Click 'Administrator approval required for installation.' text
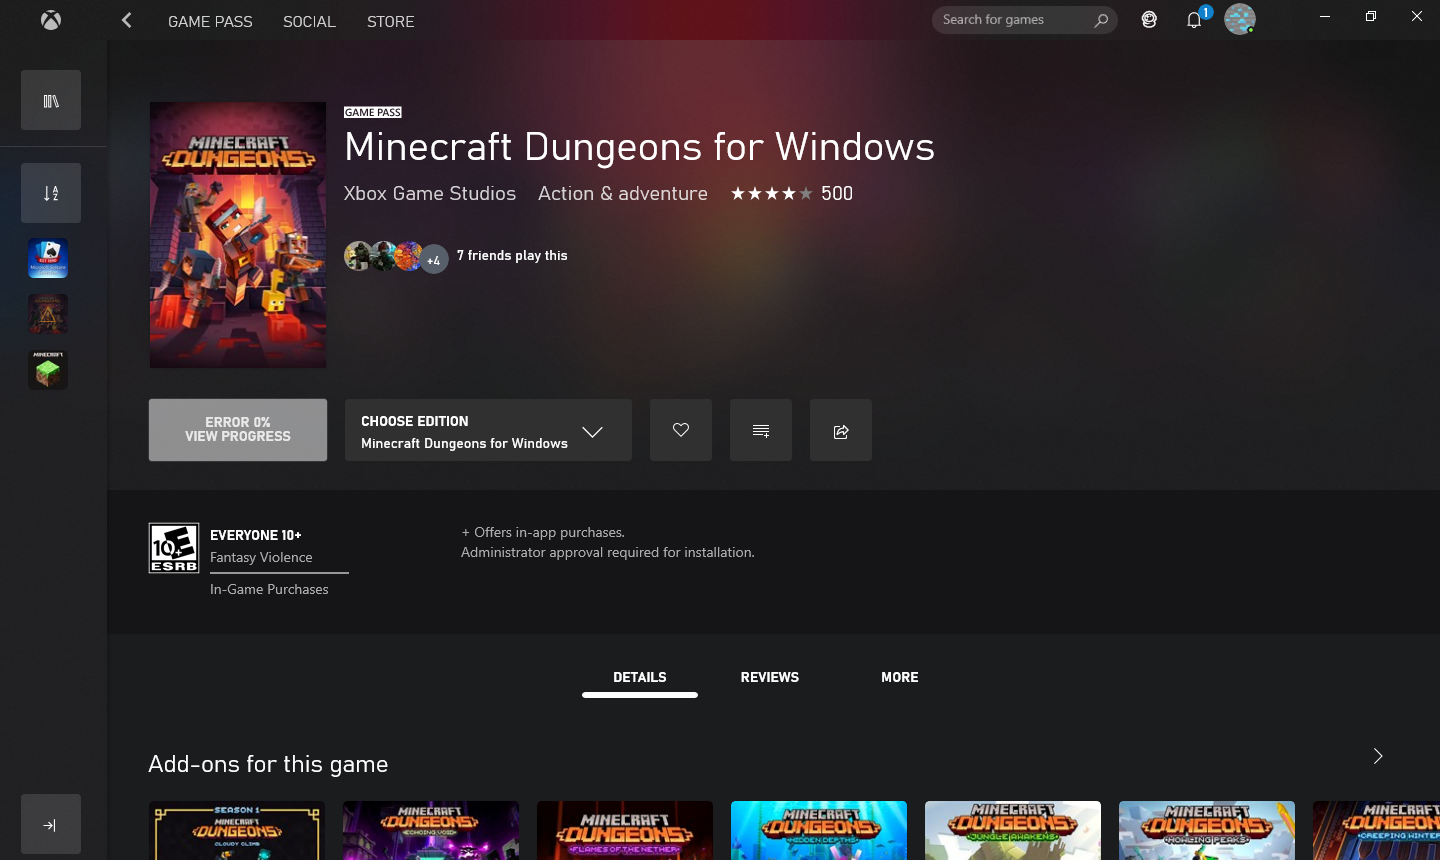 pyautogui.click(x=608, y=553)
